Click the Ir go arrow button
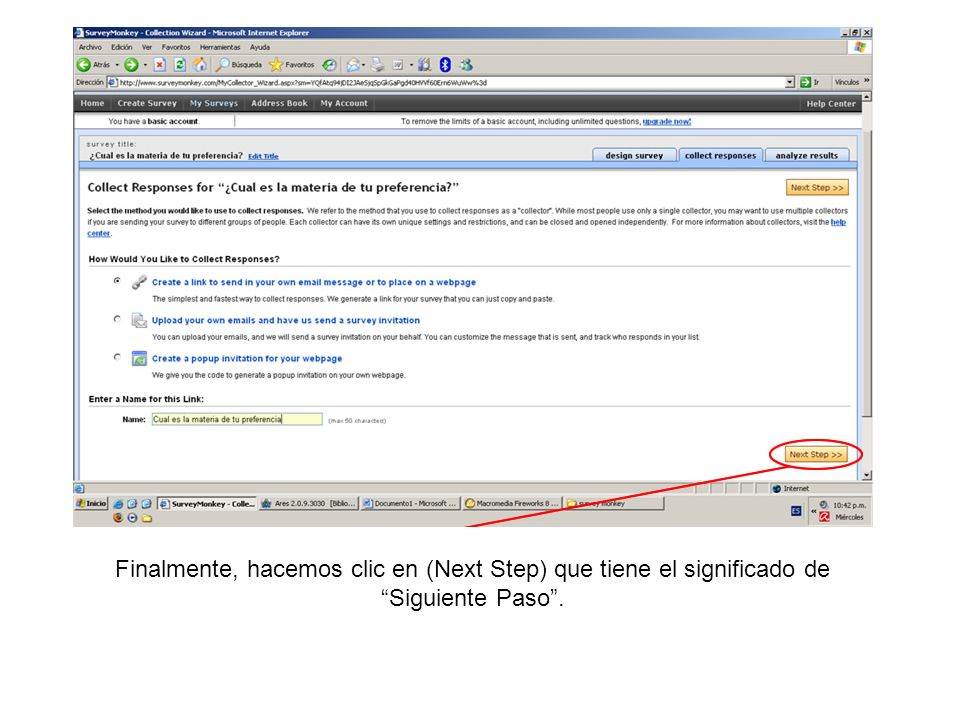 [810, 83]
